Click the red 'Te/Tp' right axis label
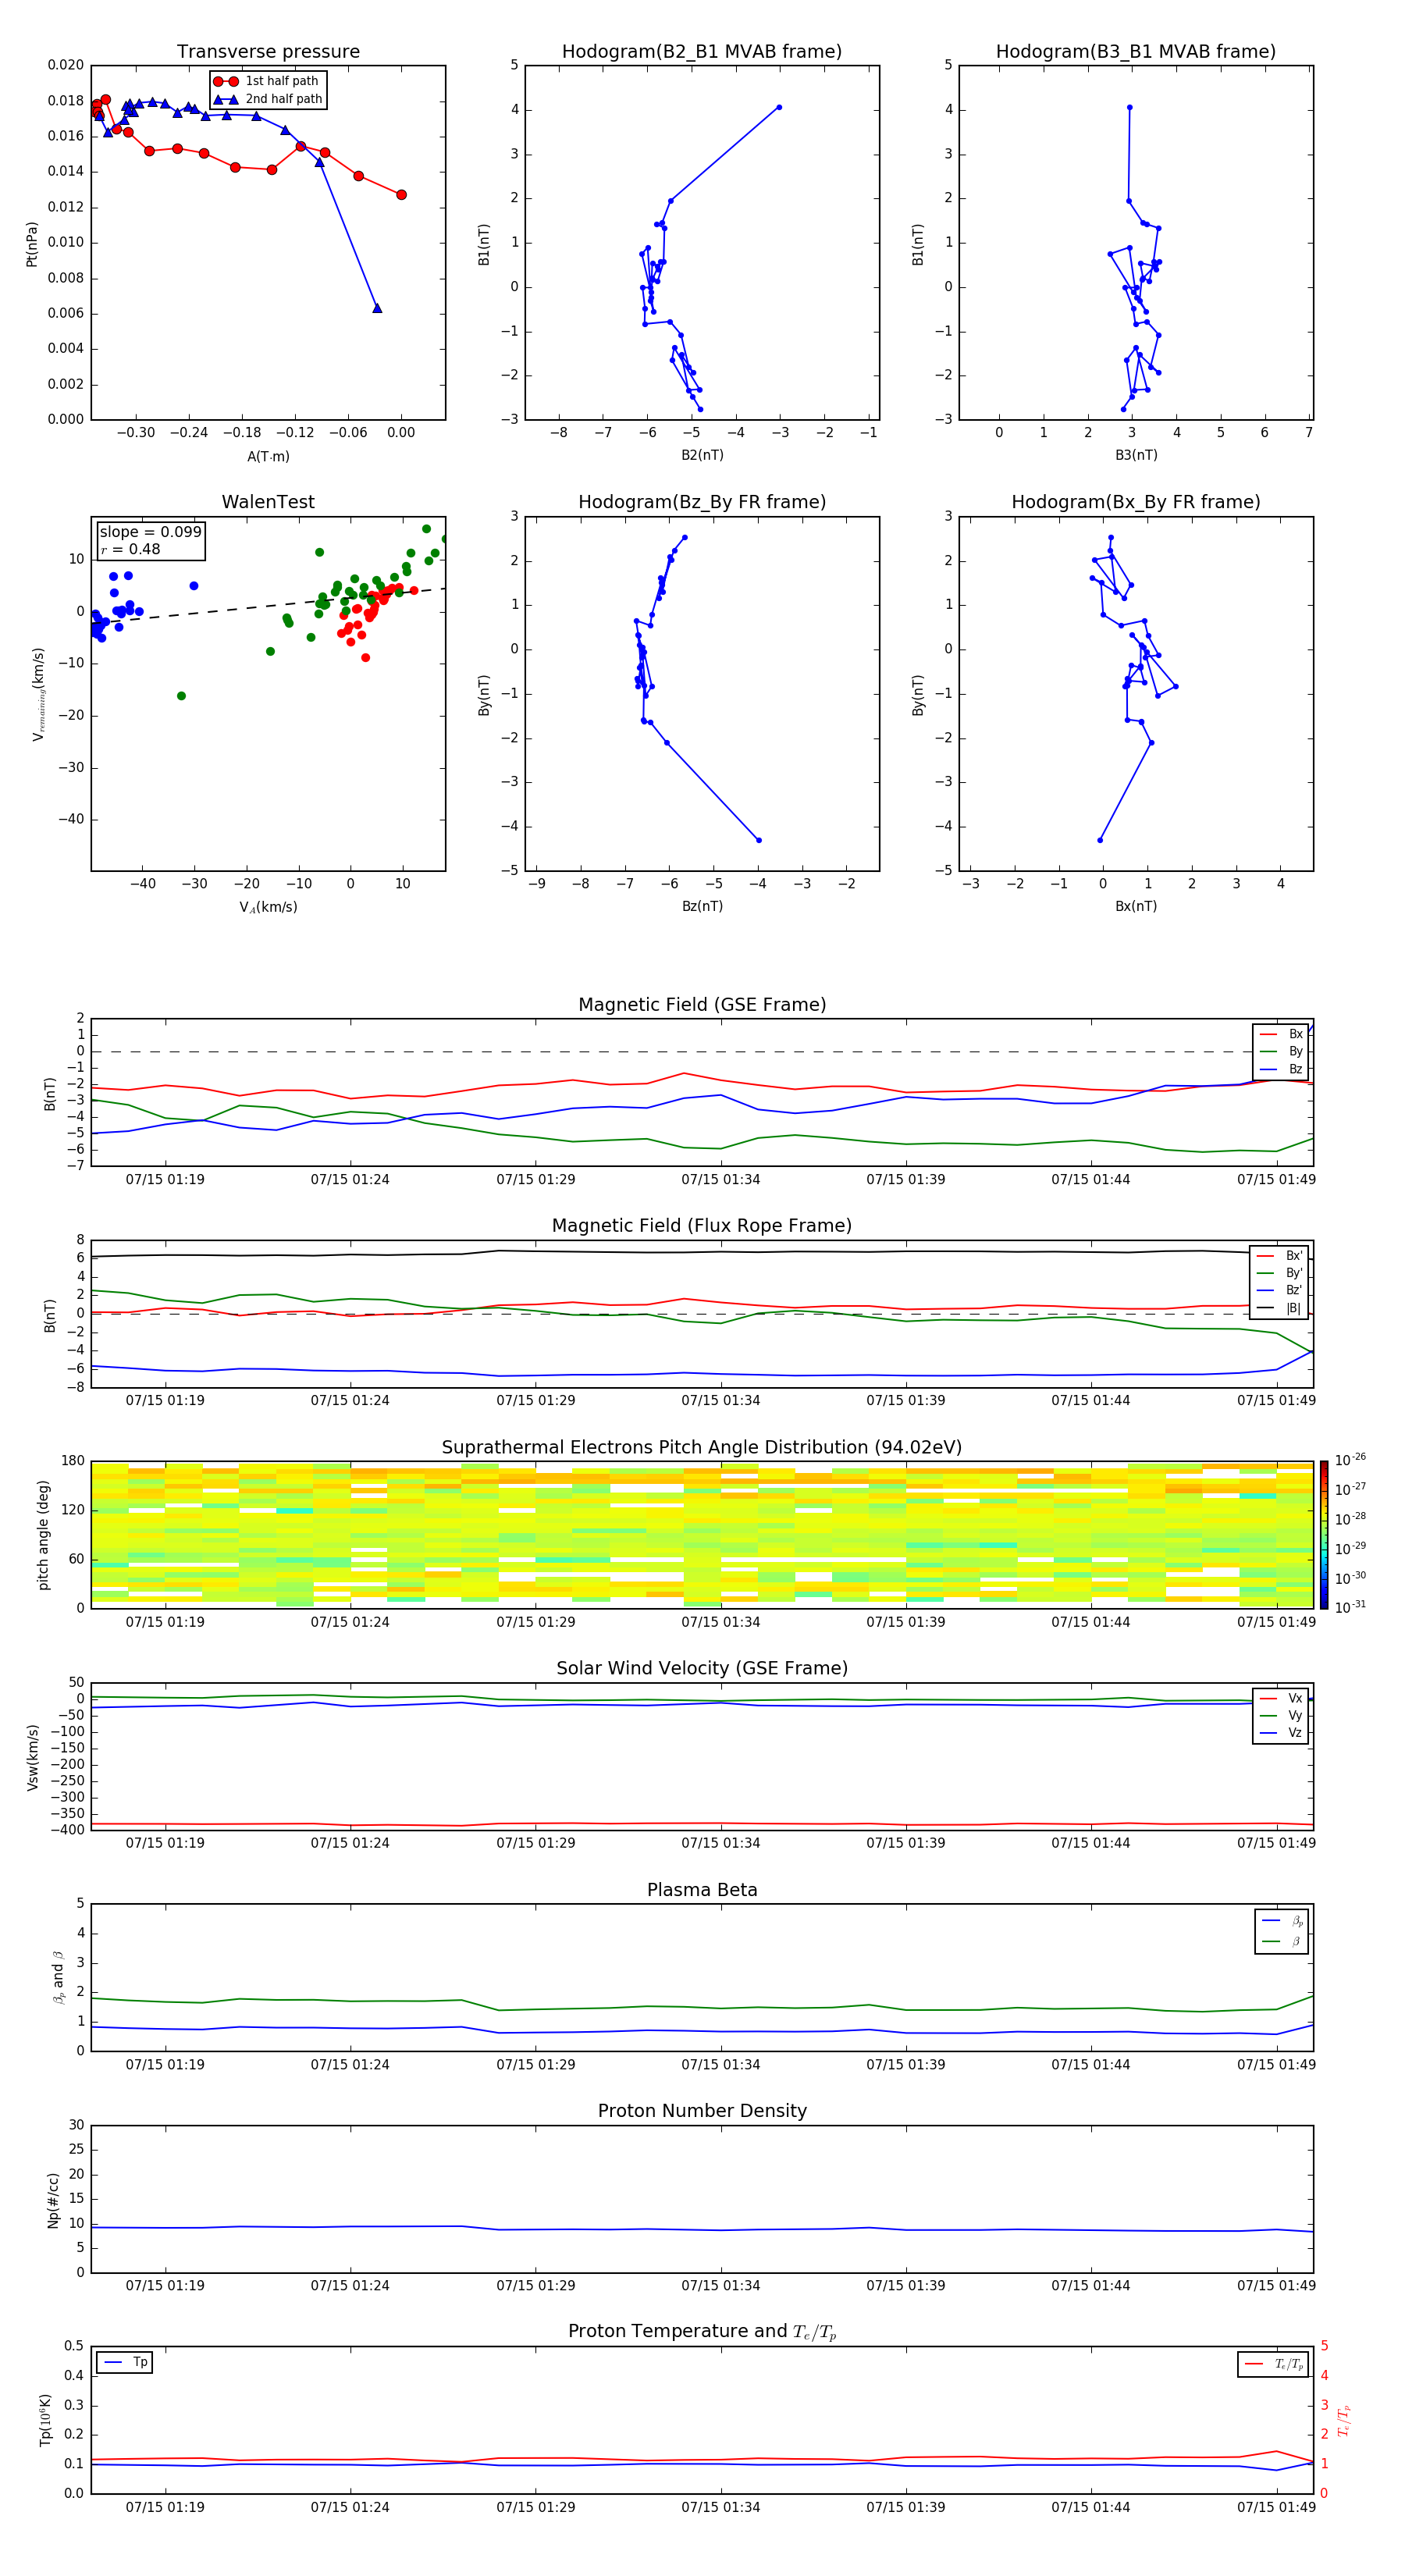The image size is (1405, 2576). (x=1343, y=2420)
